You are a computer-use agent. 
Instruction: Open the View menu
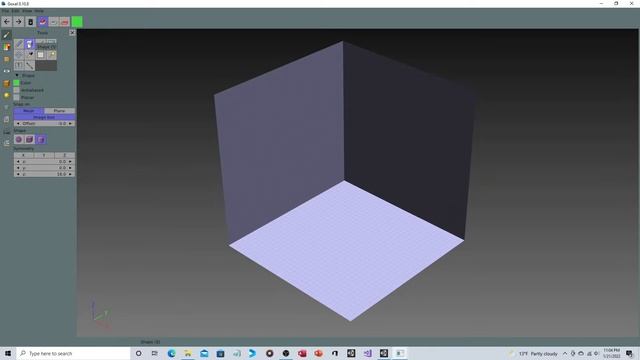[27, 11]
